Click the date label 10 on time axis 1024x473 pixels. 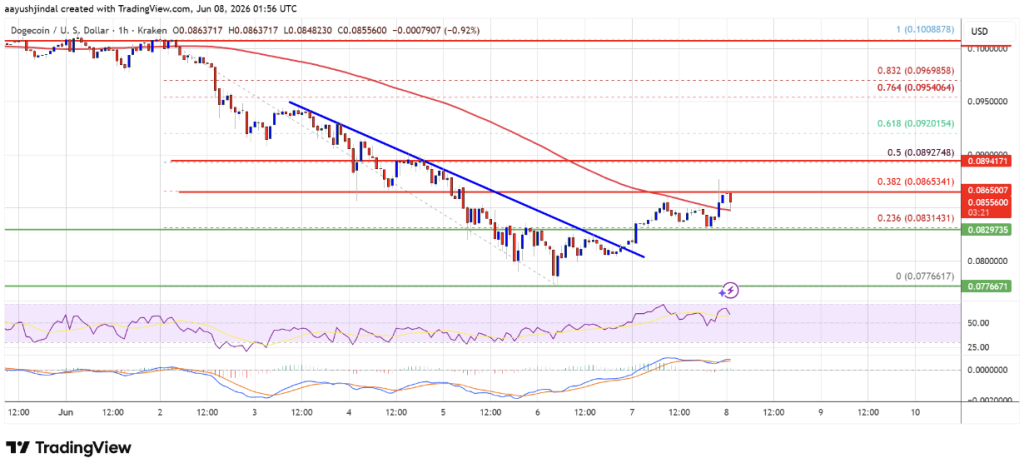[x=915, y=412]
